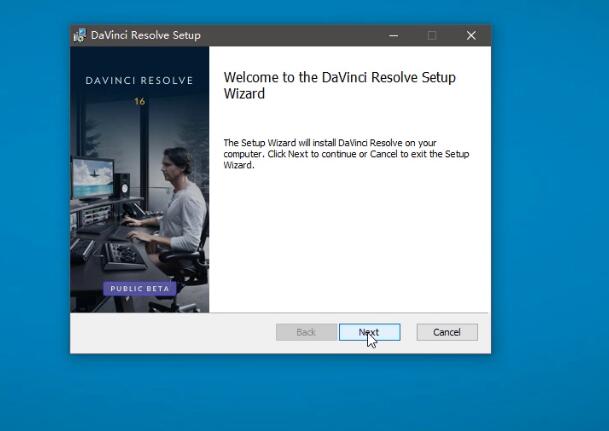Click the Next button to continue setup
The height and width of the screenshot is (431, 609).
369,332
